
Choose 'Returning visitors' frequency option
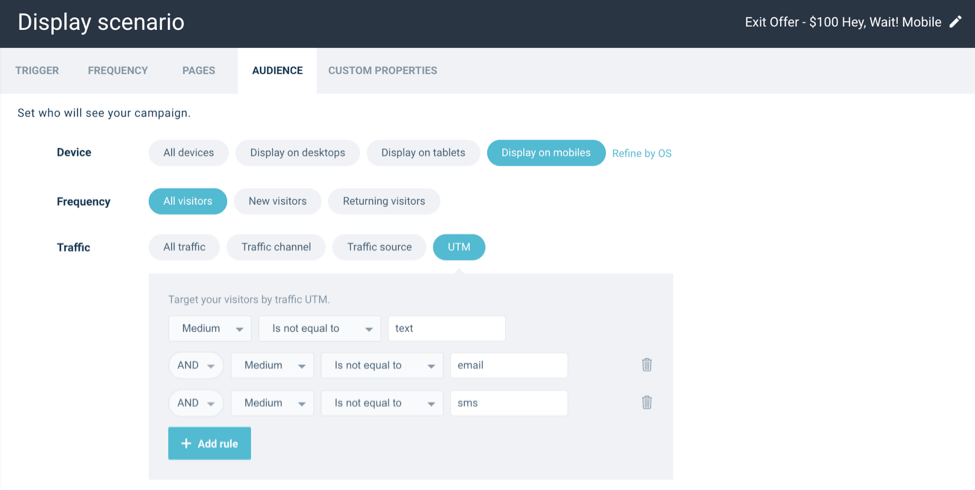click(384, 201)
